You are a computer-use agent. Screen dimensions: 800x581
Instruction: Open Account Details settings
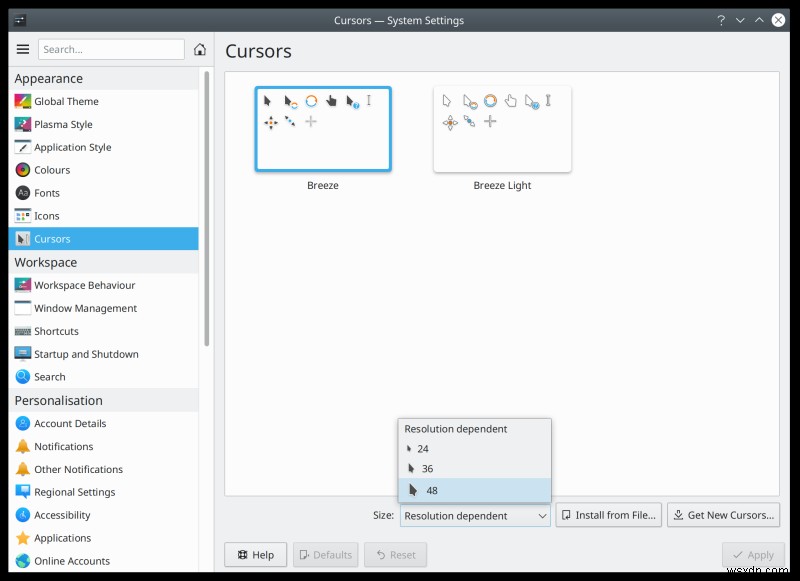(x=104, y=423)
